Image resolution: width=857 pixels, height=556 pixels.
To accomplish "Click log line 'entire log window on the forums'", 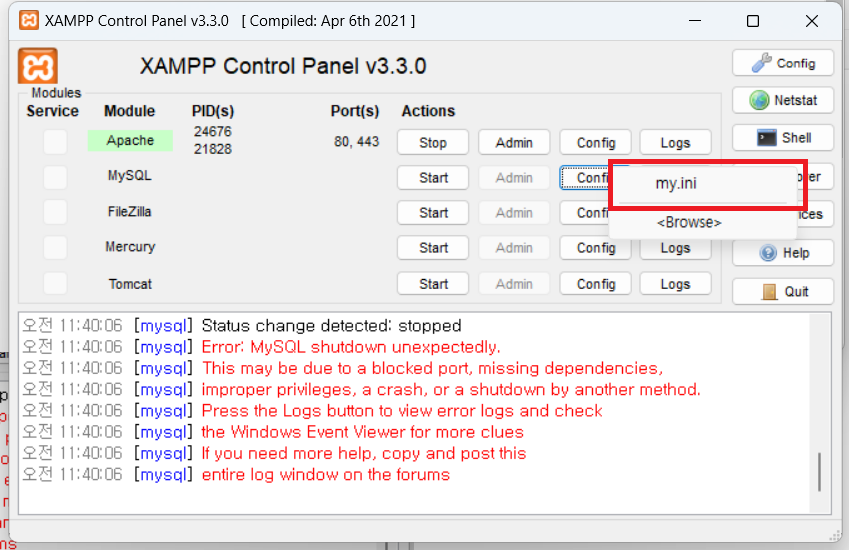I will 326,475.
